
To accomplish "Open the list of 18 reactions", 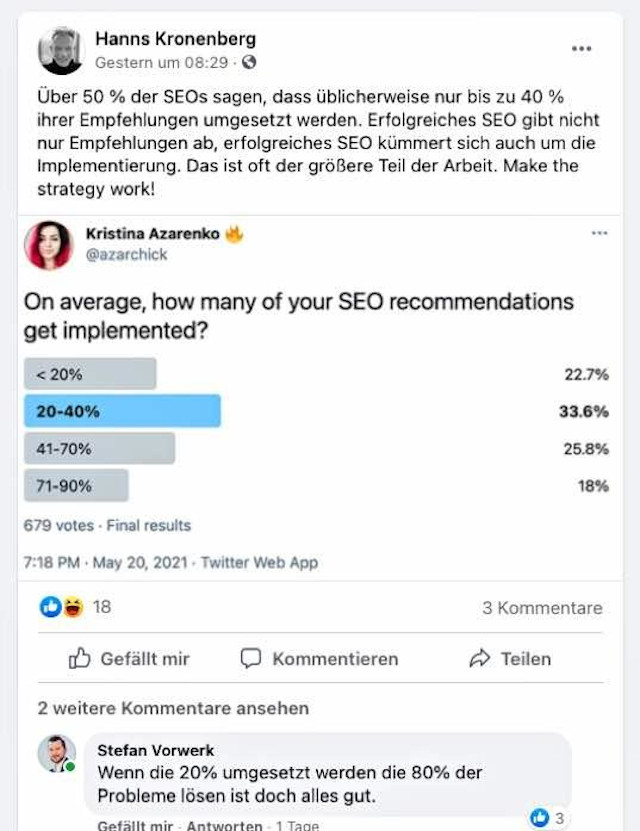I will coord(102,607).
